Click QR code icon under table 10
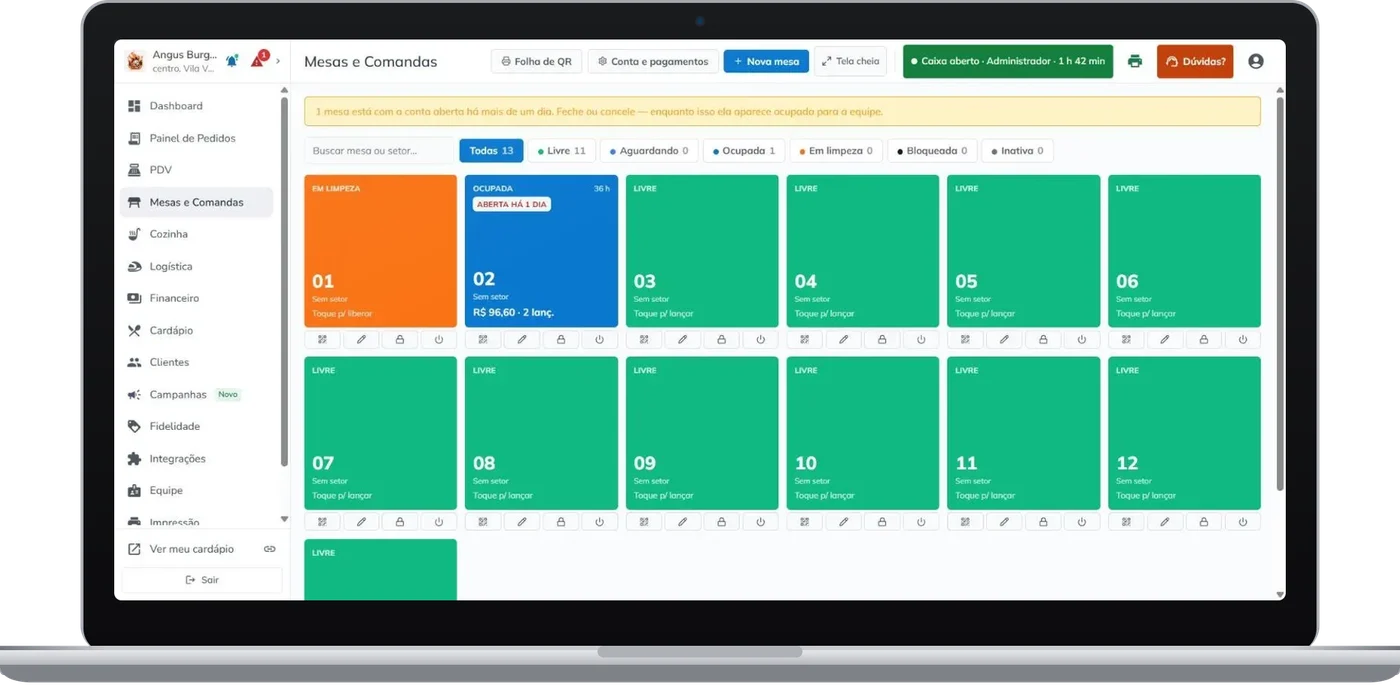This screenshot has height=697, width=1400. (x=805, y=522)
